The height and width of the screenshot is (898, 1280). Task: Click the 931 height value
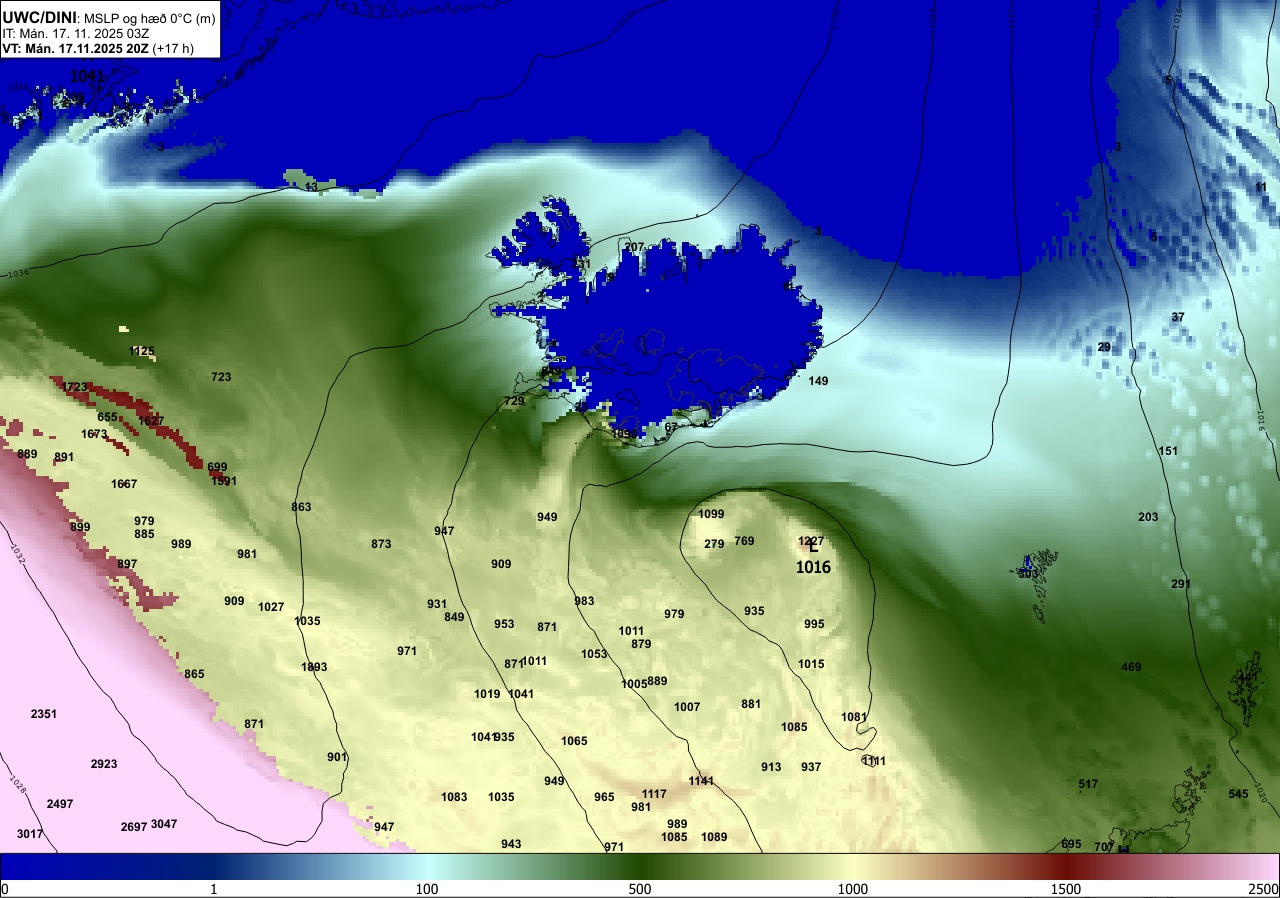pos(437,604)
